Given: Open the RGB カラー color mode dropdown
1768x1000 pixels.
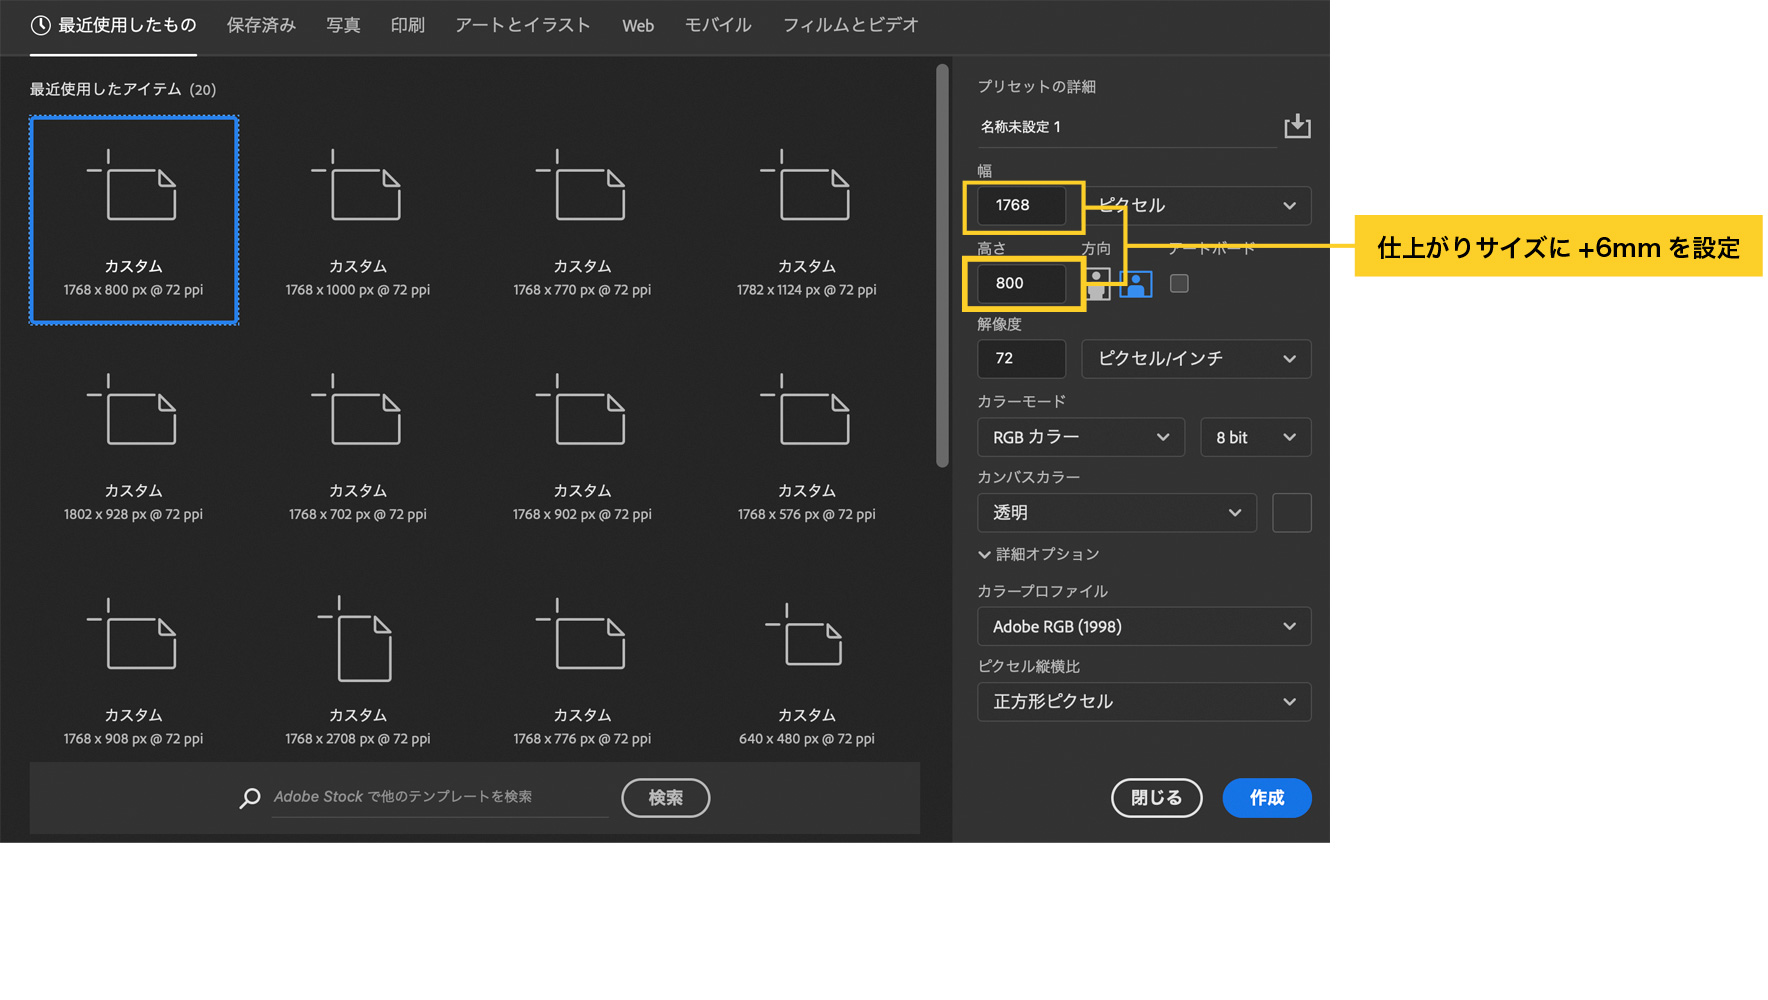Looking at the screenshot, I should click(1080, 437).
